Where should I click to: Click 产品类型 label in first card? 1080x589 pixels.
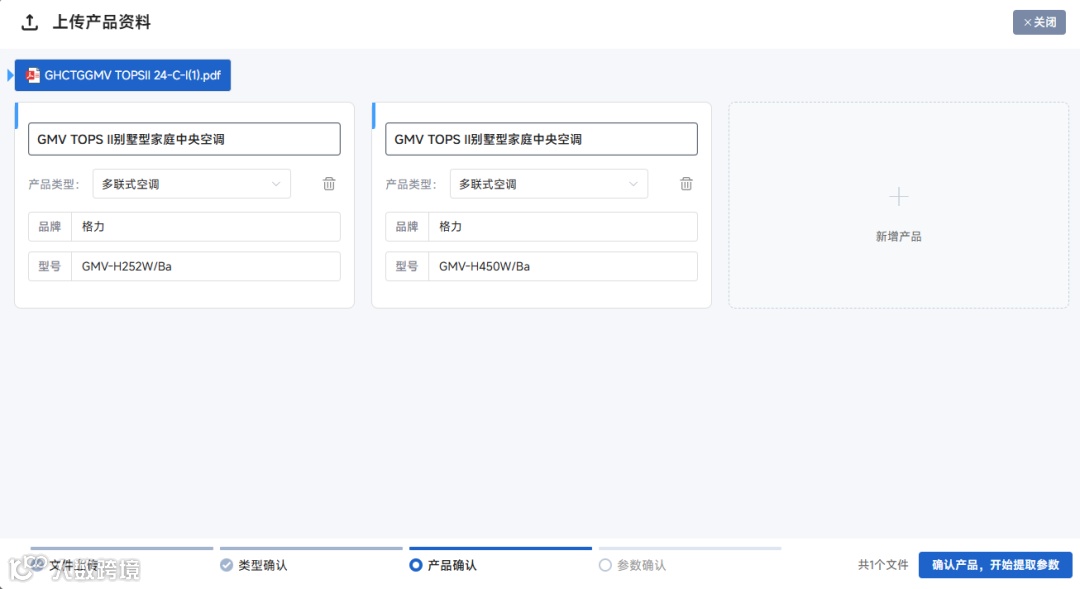(x=54, y=184)
